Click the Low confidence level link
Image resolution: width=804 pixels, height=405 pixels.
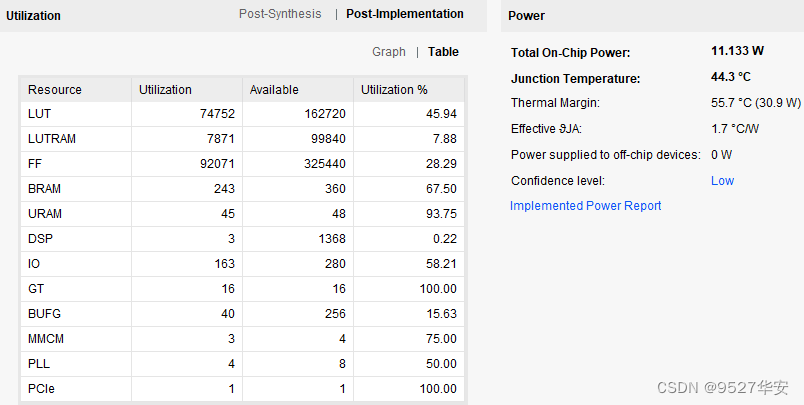[x=722, y=181]
